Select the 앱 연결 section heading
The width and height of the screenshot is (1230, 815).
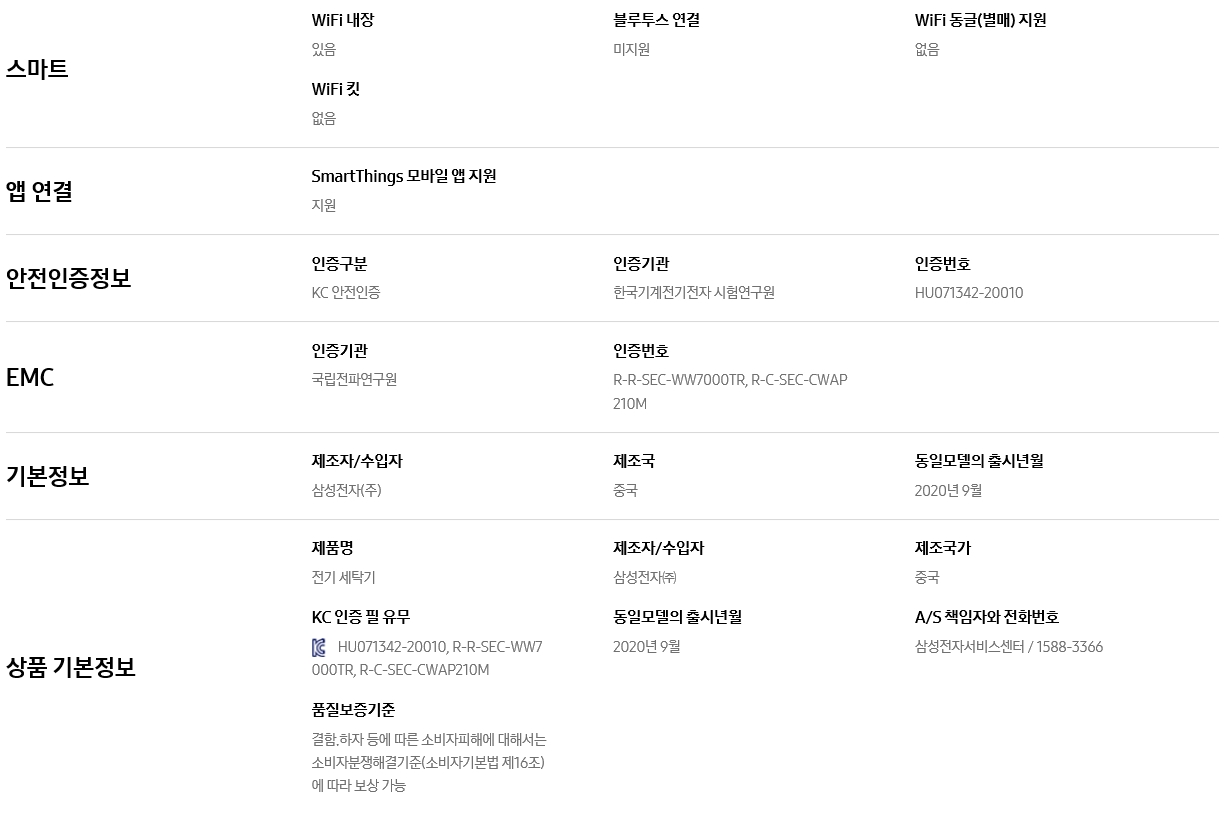[39, 191]
